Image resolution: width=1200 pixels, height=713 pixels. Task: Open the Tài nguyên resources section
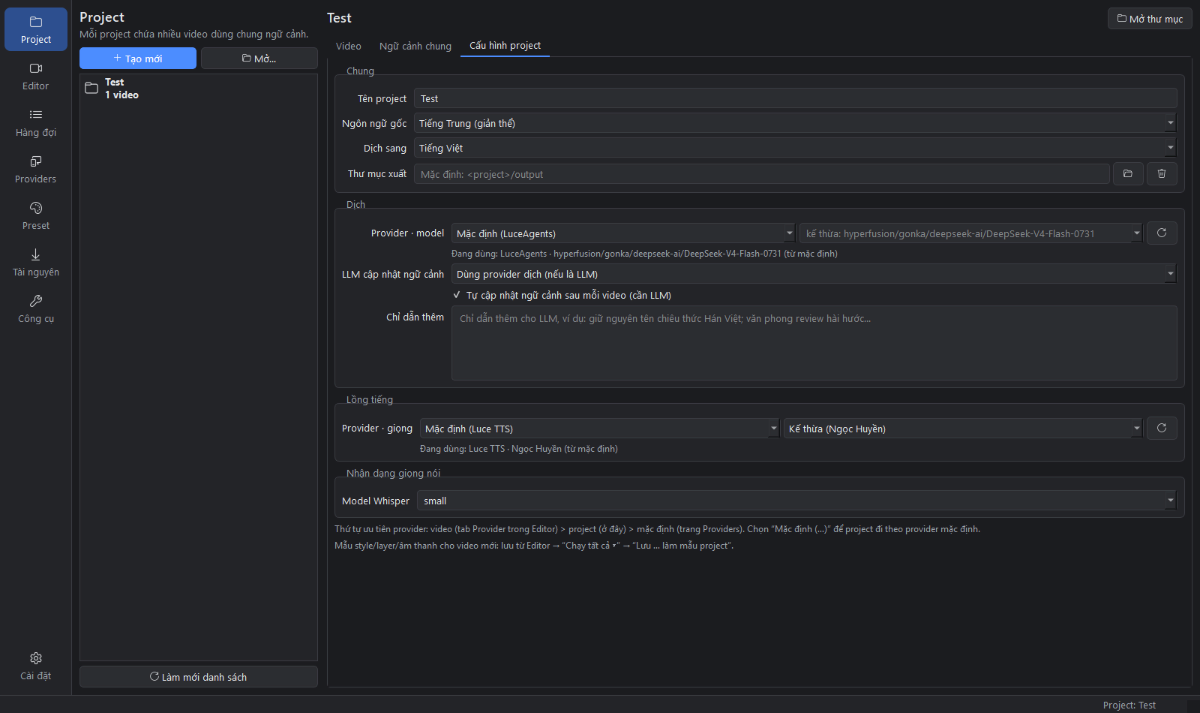pos(35,262)
